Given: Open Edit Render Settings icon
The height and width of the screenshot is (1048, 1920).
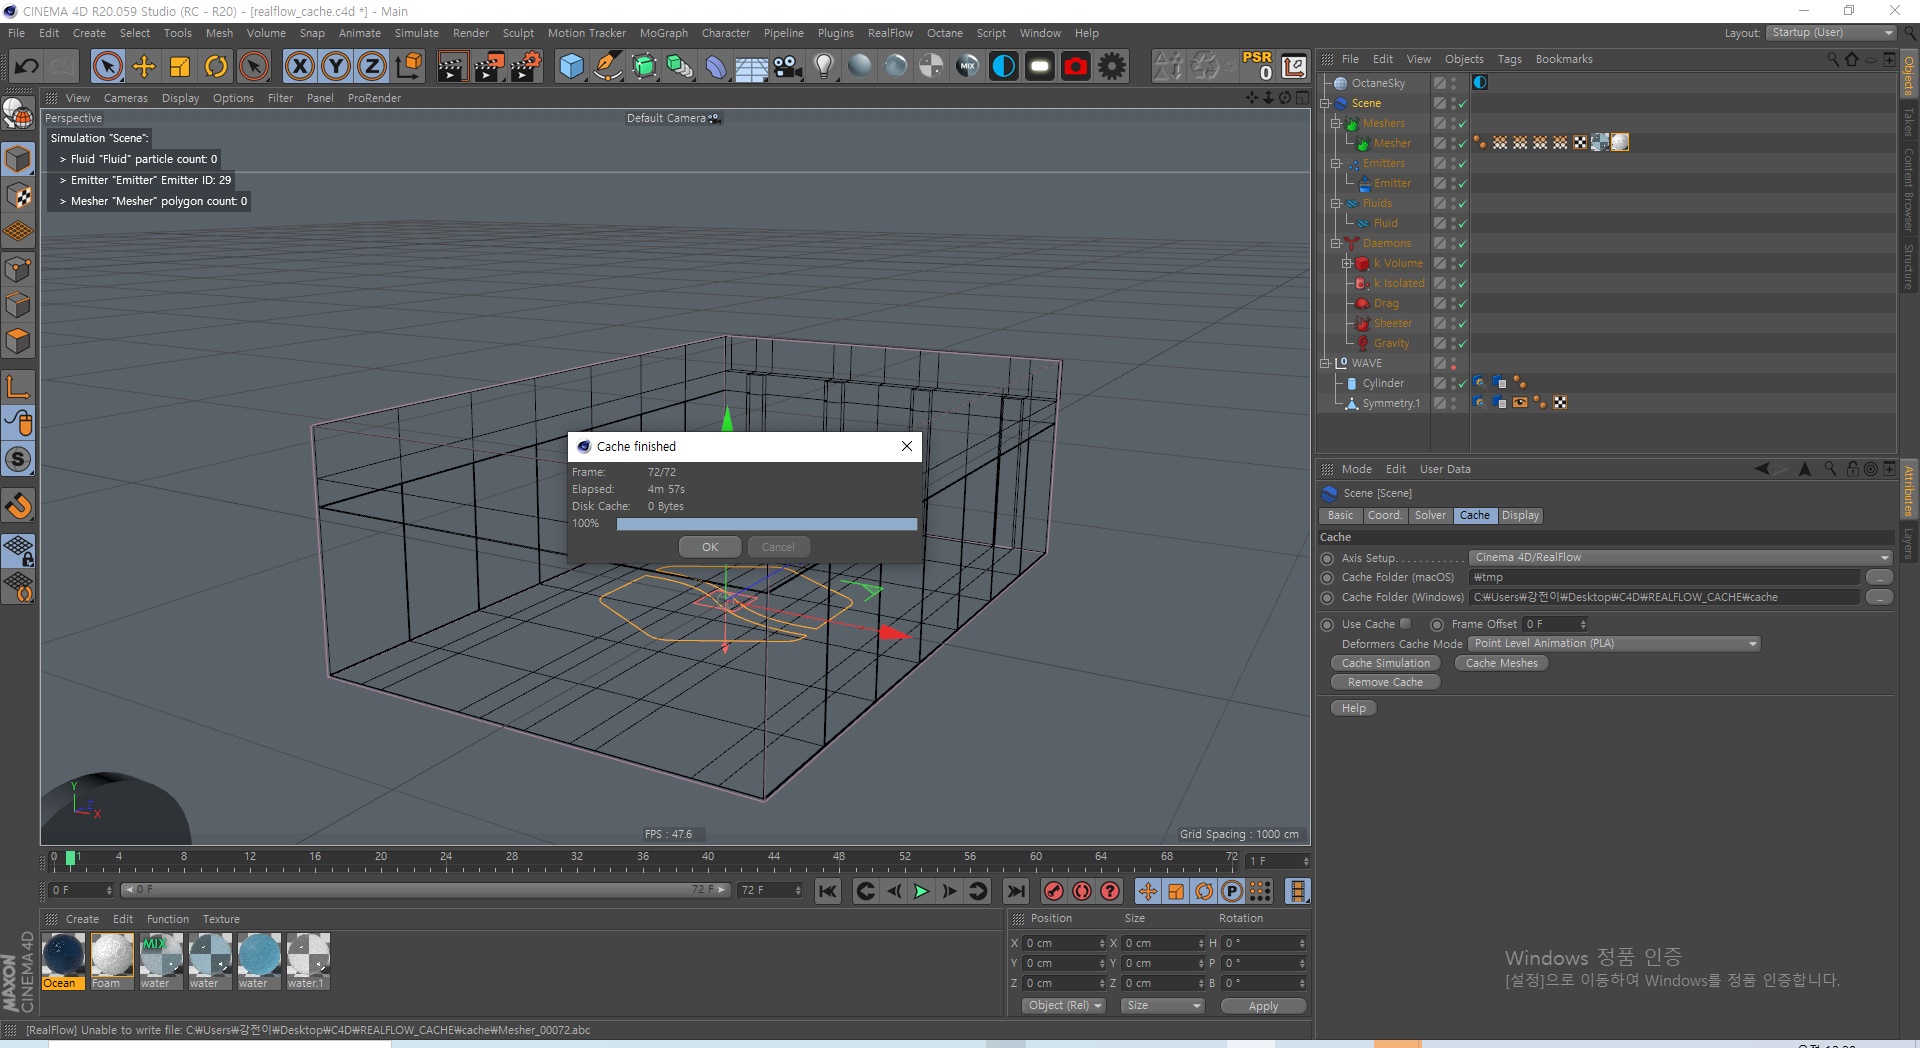Looking at the screenshot, I should click(x=525, y=67).
